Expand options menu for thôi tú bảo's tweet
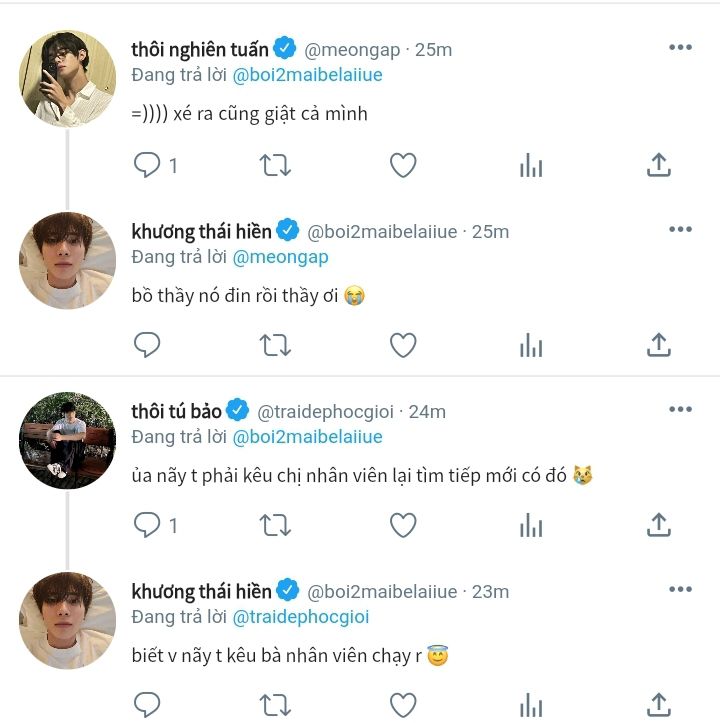This screenshot has height=723, width=720. point(680,410)
